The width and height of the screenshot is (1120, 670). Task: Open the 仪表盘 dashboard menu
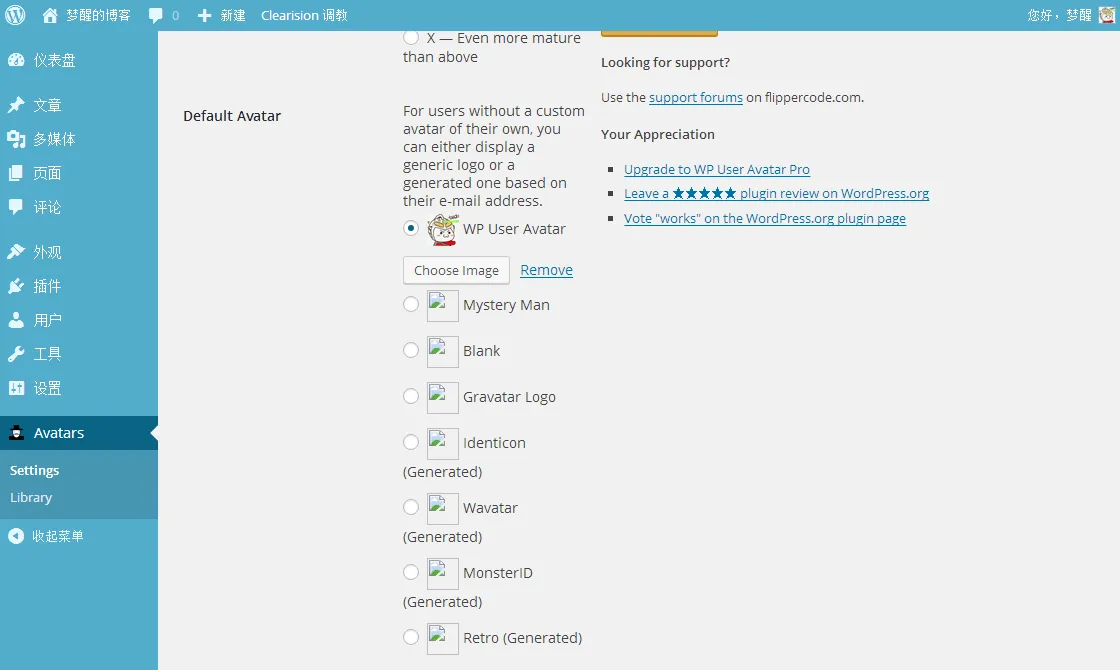tap(54, 60)
